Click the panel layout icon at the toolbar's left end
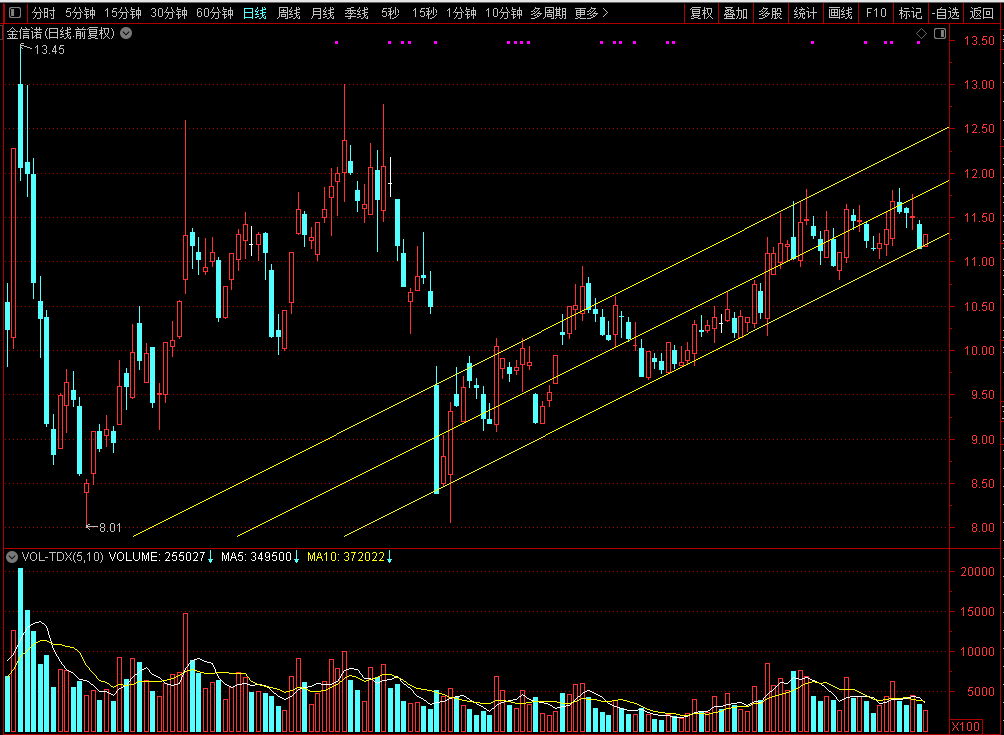 [15, 13]
